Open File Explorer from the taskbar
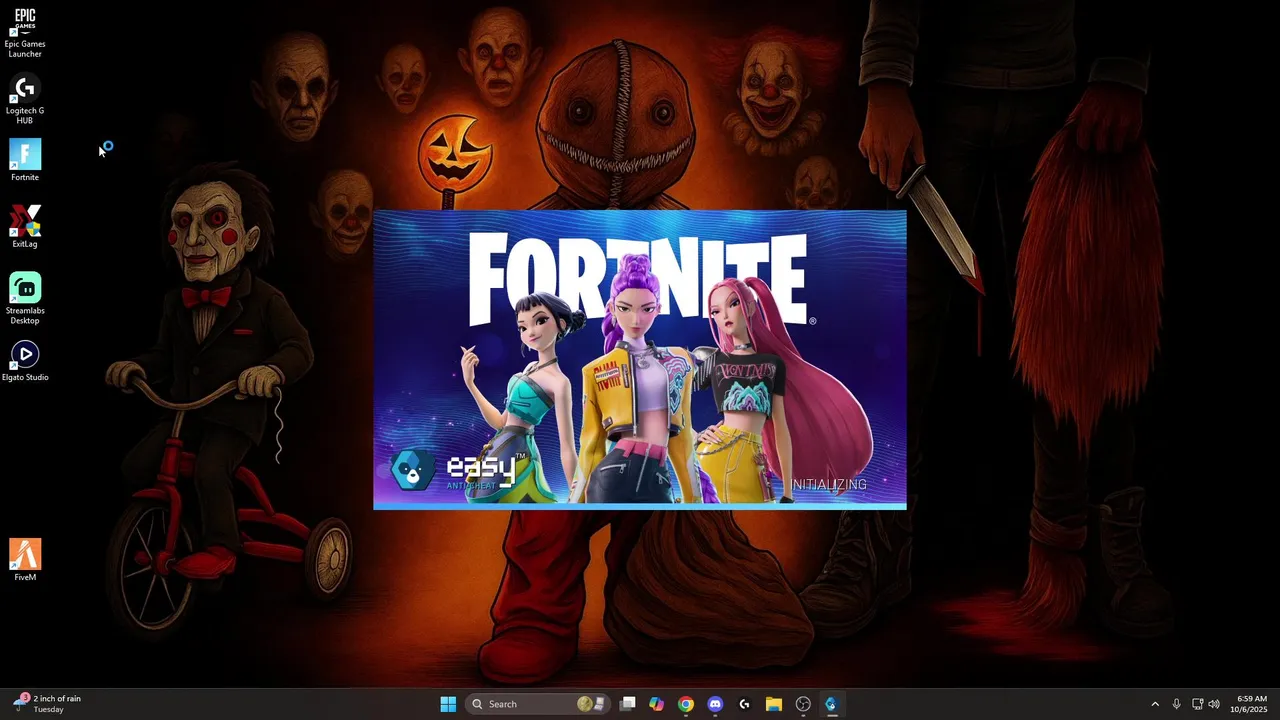The image size is (1280, 720). tap(773, 704)
